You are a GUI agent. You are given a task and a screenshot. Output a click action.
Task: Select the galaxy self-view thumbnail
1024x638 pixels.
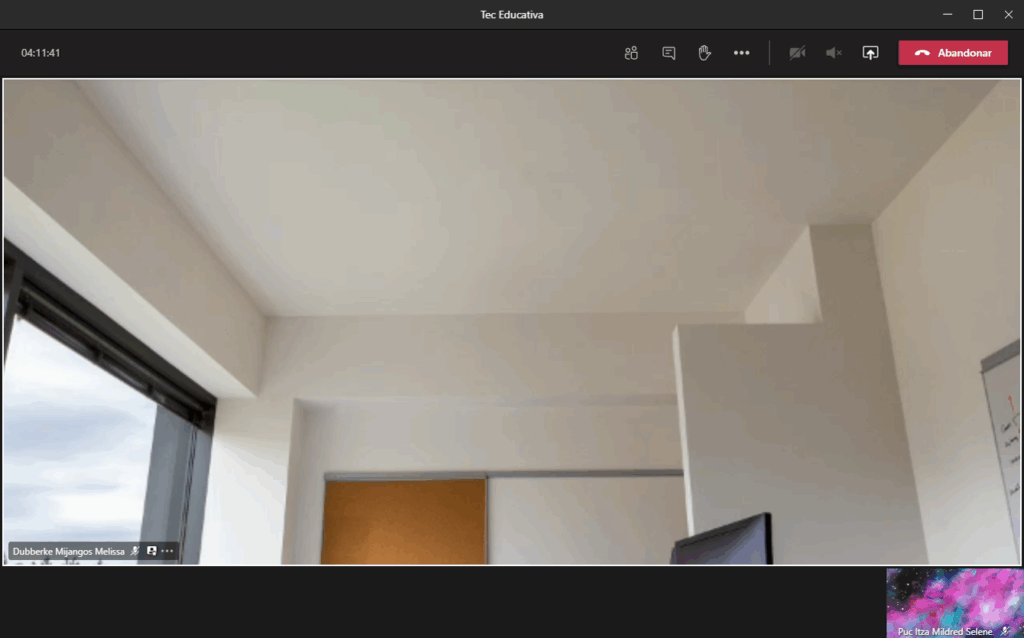coord(954,597)
